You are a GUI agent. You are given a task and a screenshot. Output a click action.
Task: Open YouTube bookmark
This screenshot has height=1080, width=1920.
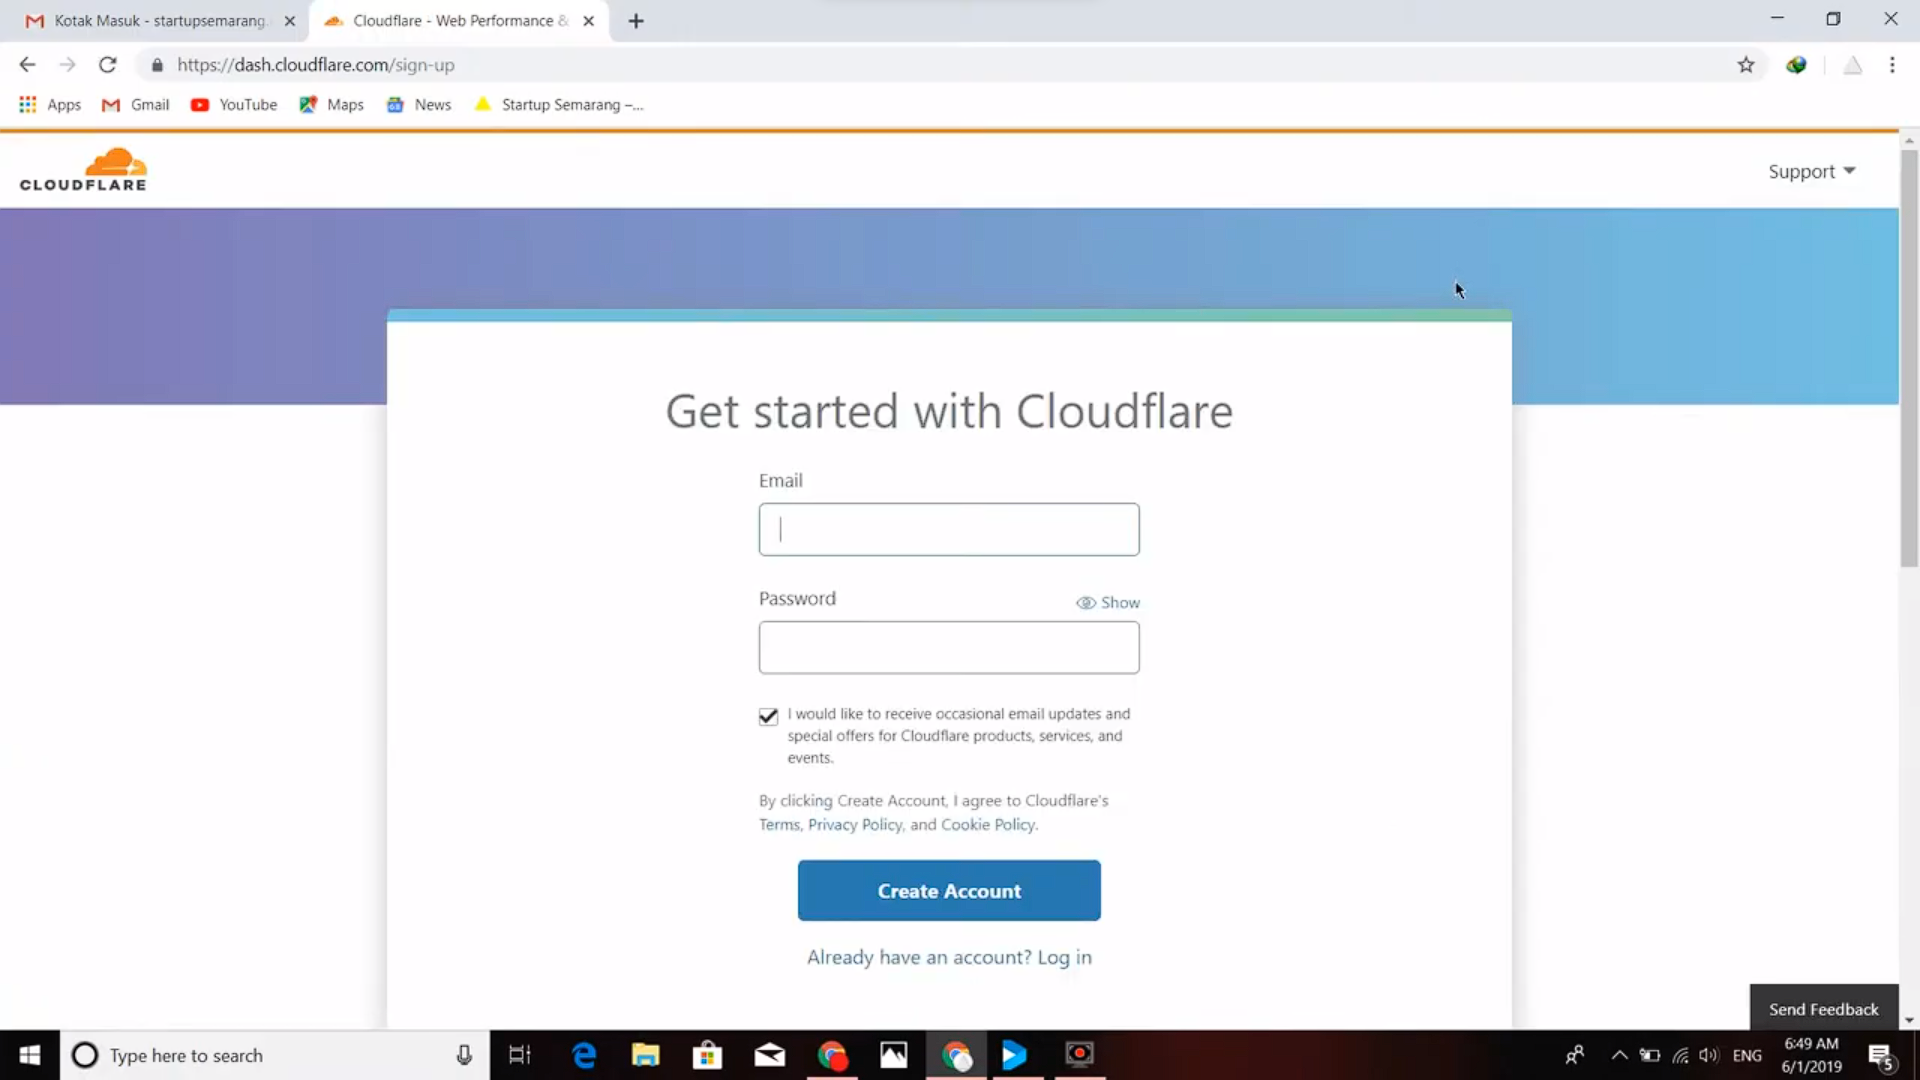click(x=234, y=104)
